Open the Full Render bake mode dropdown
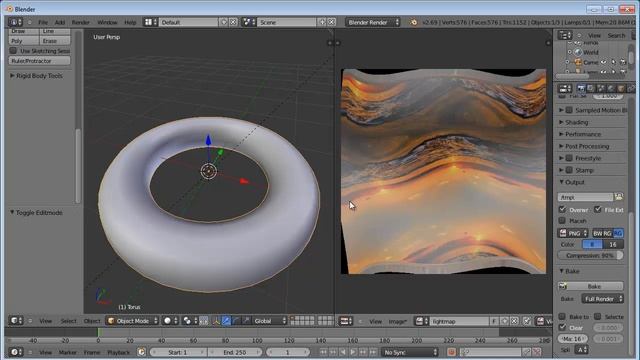Viewport: 640px width, 360px height. [x=602, y=299]
